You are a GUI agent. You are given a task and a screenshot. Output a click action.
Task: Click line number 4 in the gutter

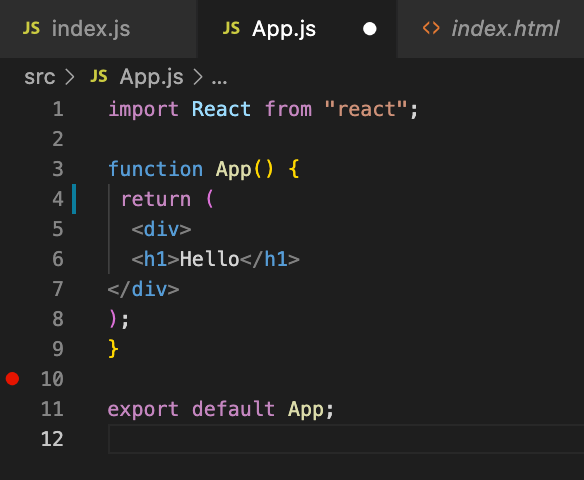click(58, 199)
